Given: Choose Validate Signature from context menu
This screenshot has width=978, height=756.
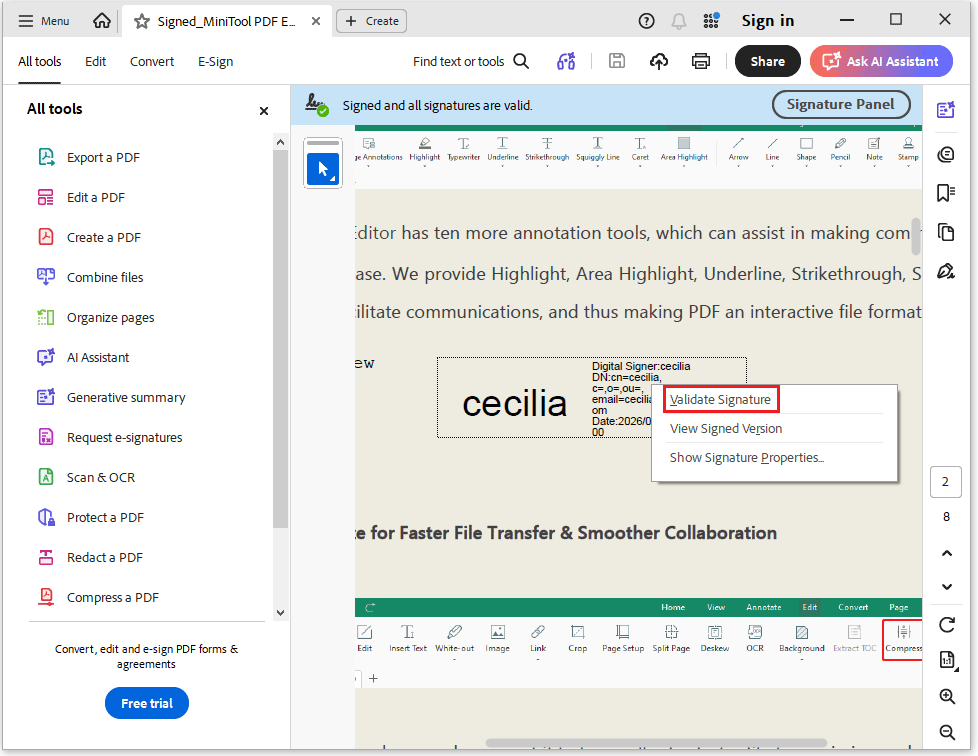Looking at the screenshot, I should tap(720, 399).
